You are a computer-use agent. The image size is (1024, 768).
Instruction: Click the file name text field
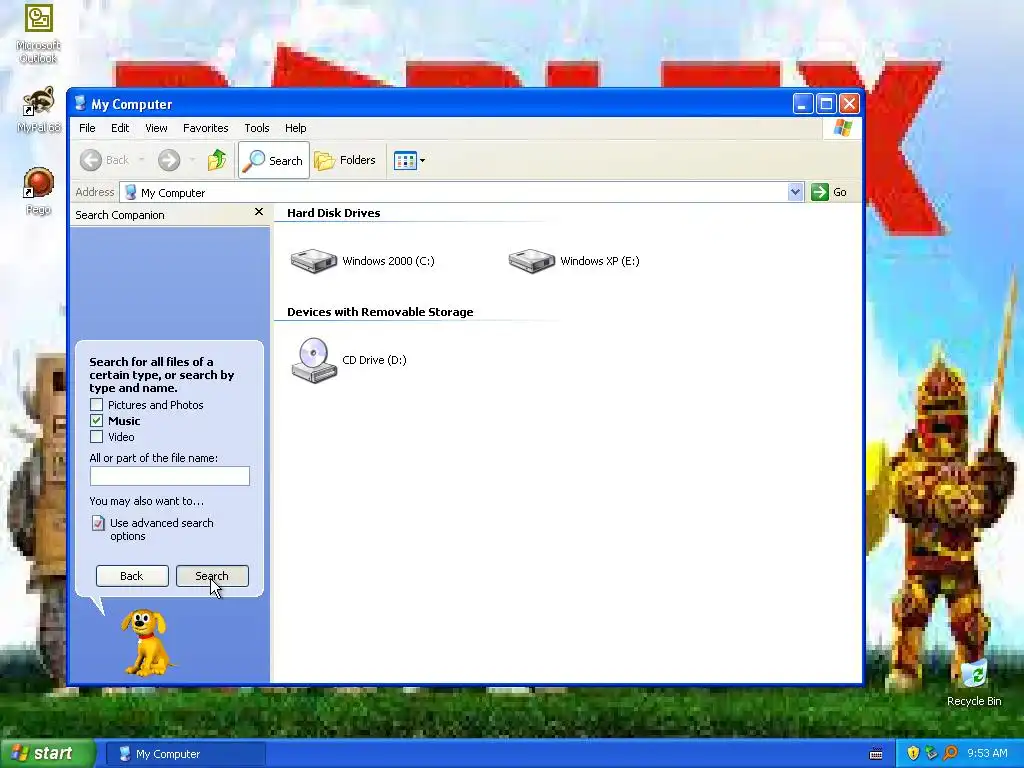pos(170,476)
